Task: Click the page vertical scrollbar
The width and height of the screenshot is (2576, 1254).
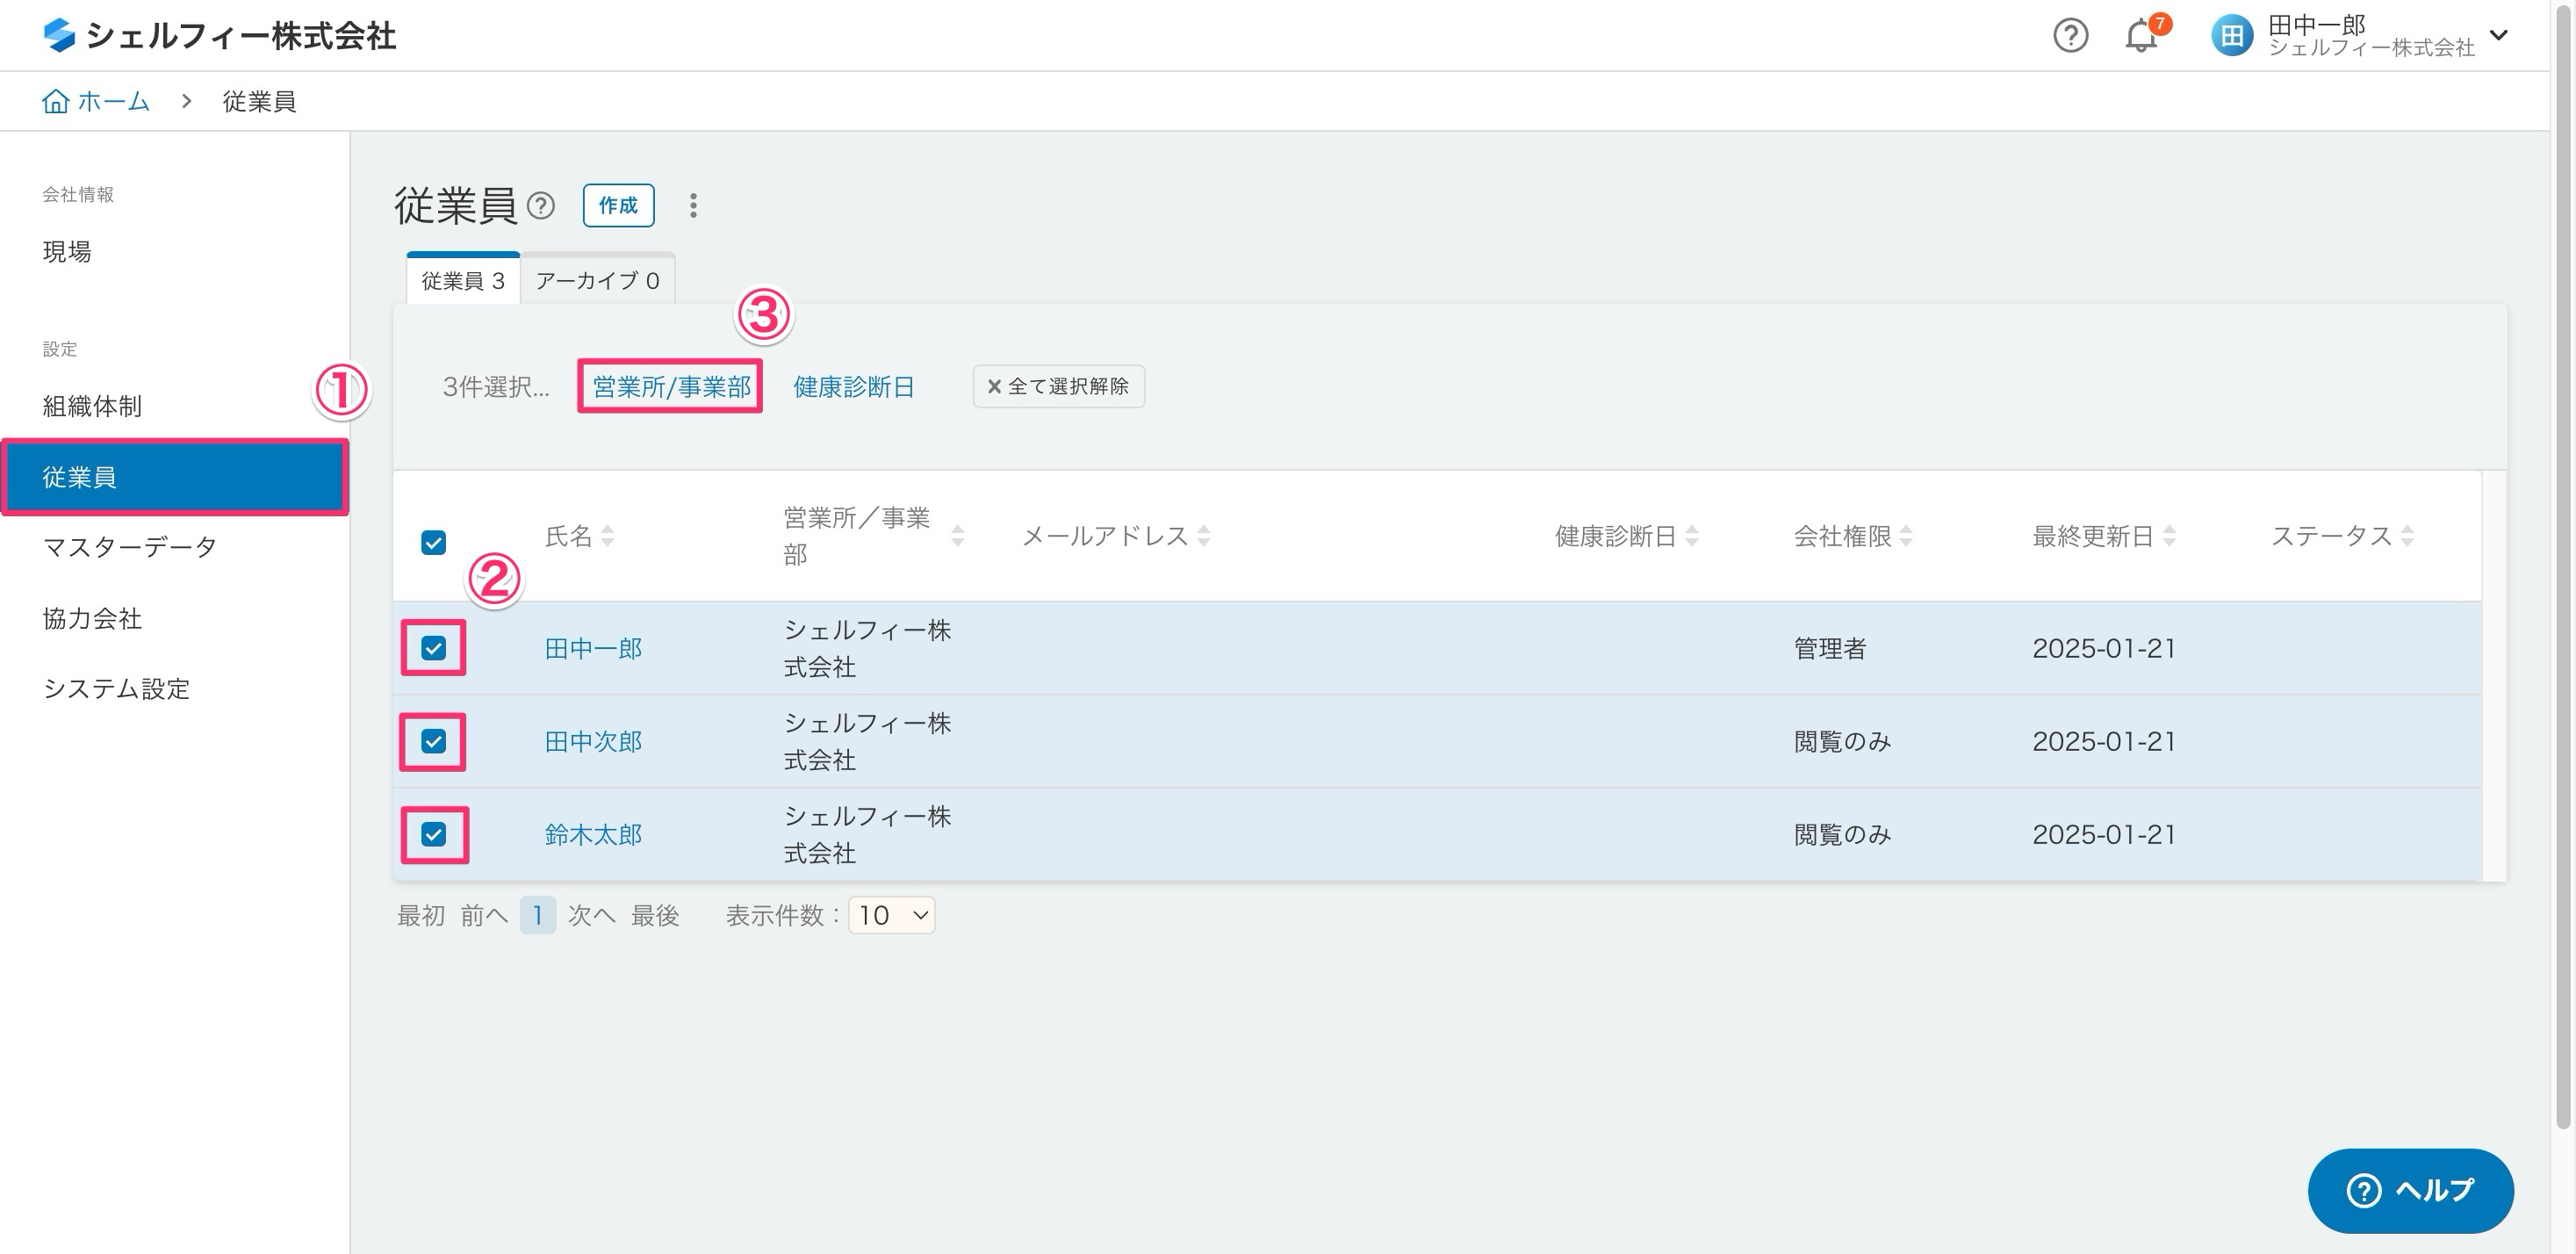Action: [2562, 600]
